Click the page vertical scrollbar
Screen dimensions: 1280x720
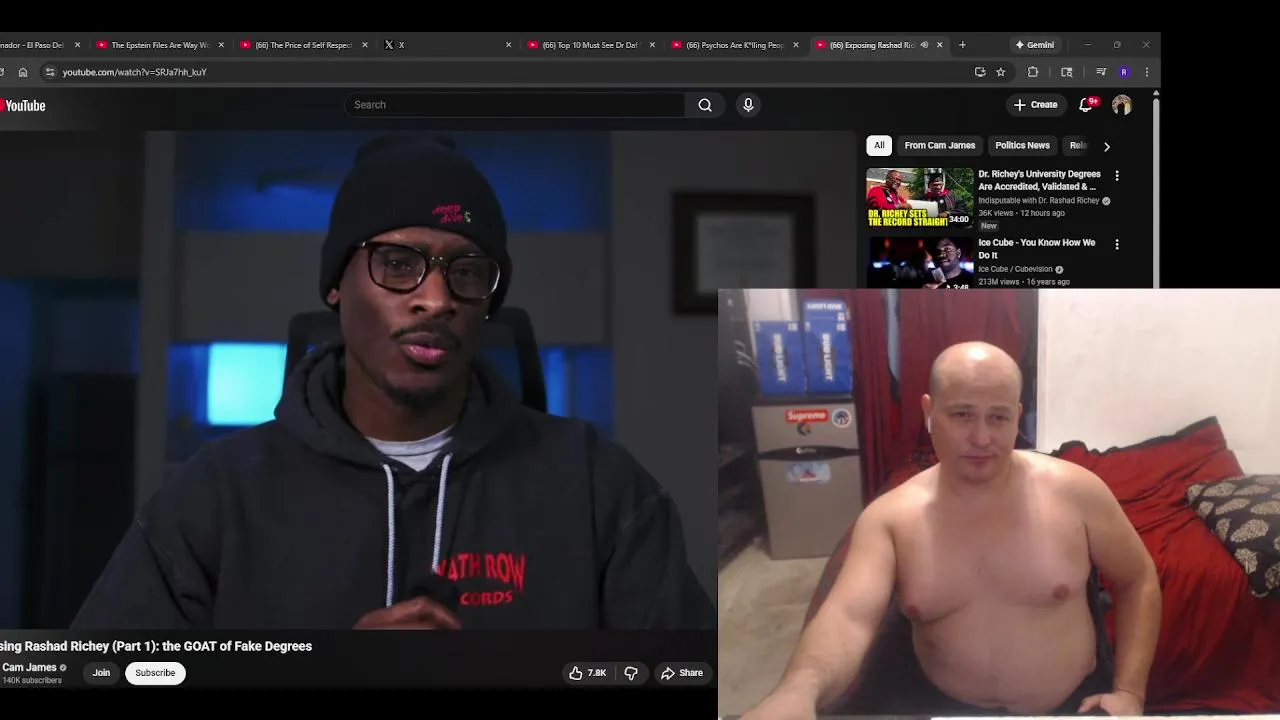(x=1156, y=190)
